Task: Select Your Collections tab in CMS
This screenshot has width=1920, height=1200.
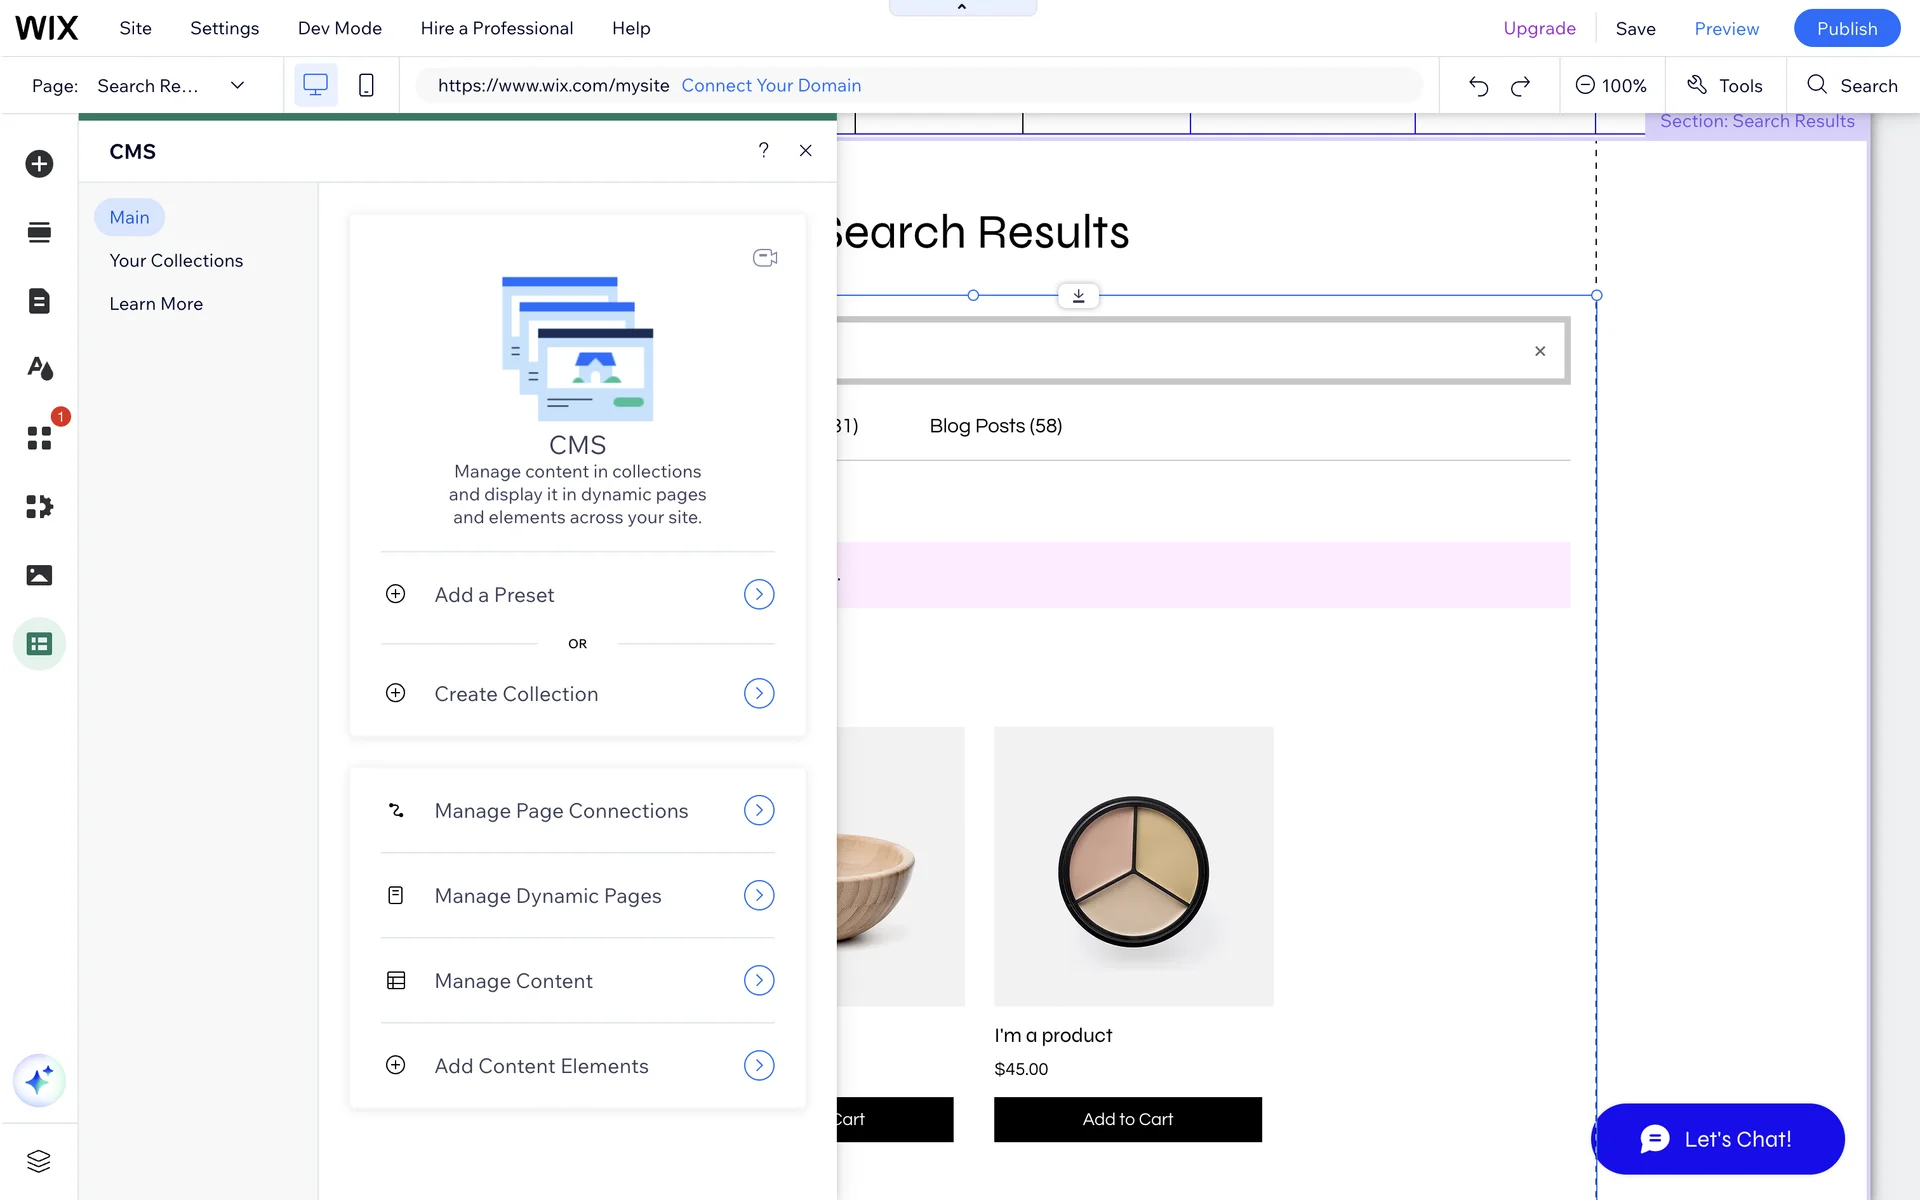Action: (x=176, y=261)
